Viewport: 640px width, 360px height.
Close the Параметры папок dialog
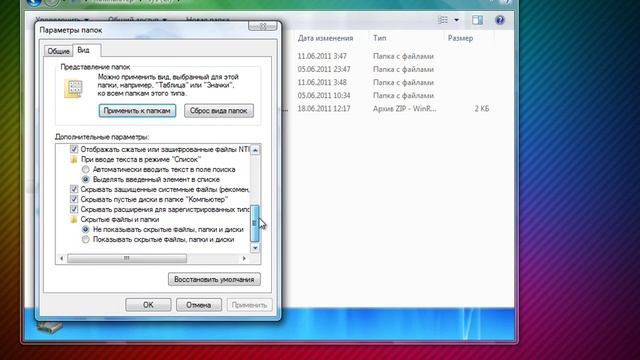coord(262,26)
